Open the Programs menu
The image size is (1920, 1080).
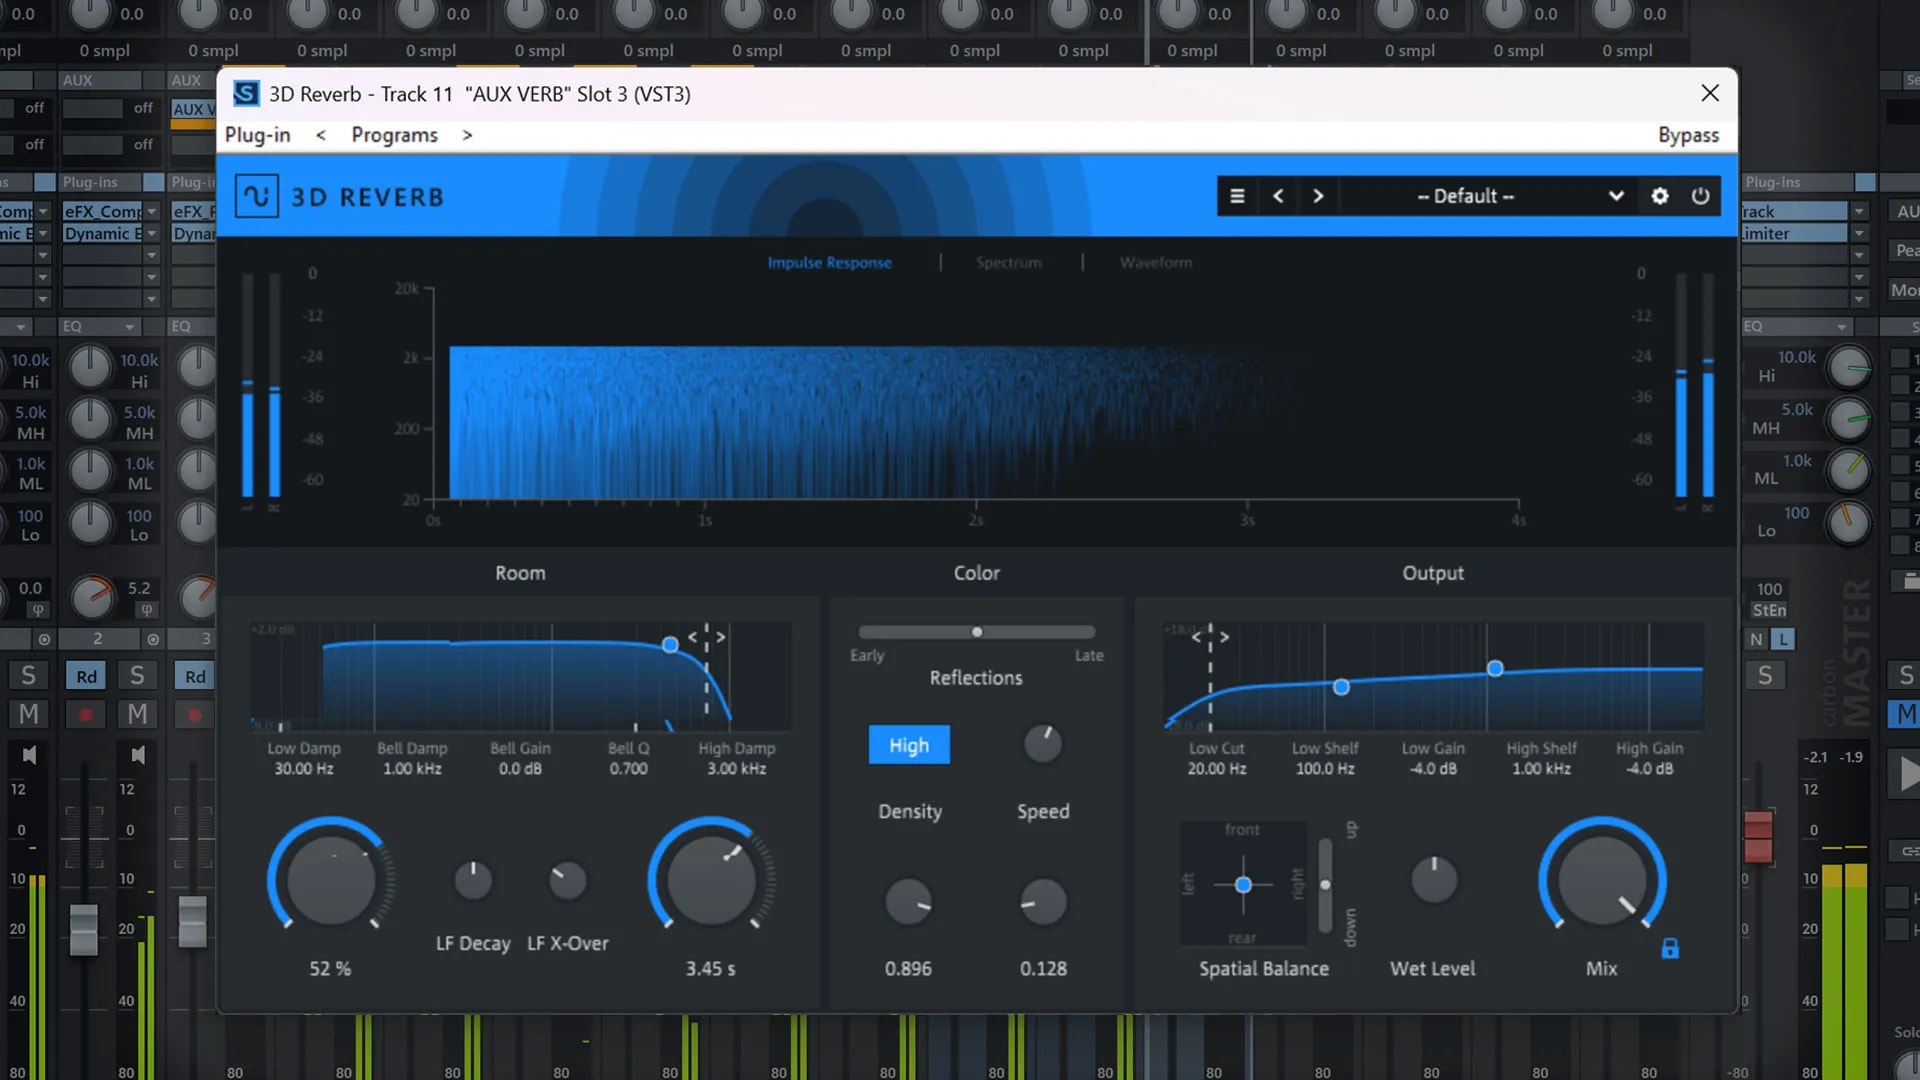coord(394,135)
